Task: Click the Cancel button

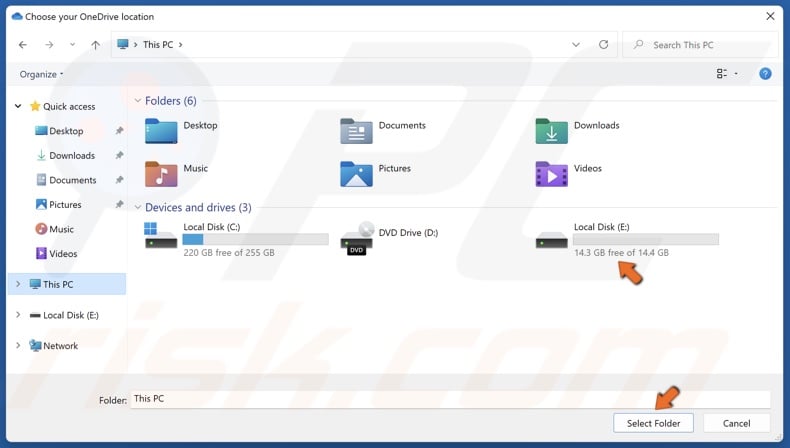Action: (x=736, y=423)
